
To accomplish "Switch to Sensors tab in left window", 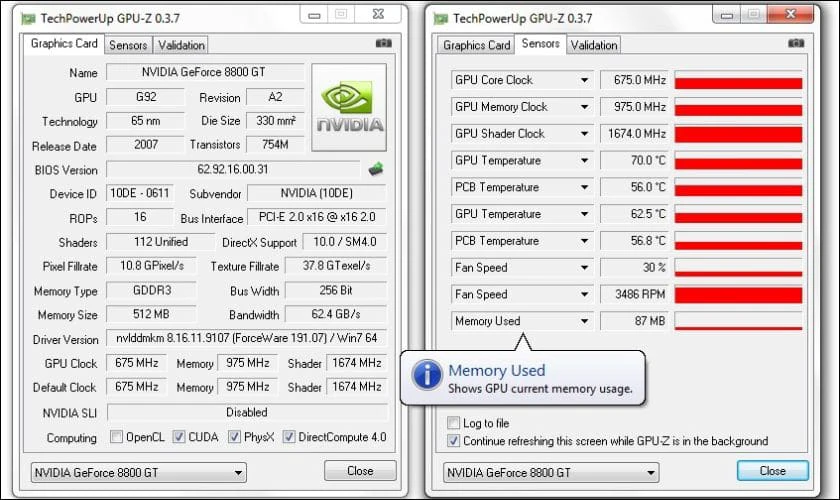I will click(128, 45).
